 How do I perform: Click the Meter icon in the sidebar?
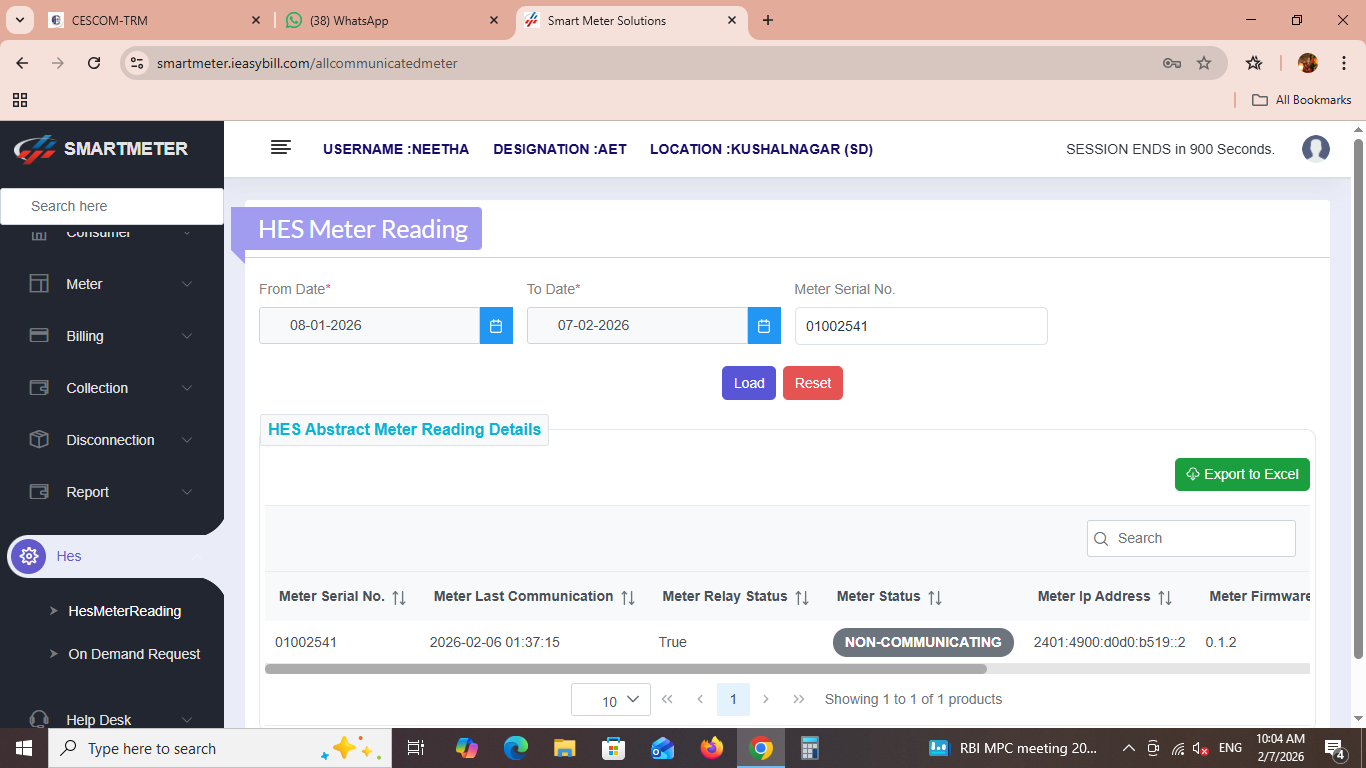point(39,284)
